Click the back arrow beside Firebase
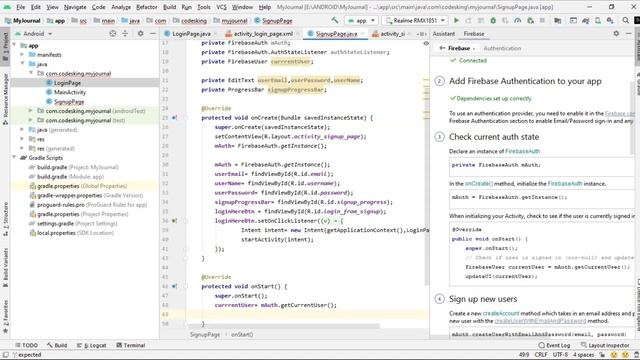 (x=442, y=48)
